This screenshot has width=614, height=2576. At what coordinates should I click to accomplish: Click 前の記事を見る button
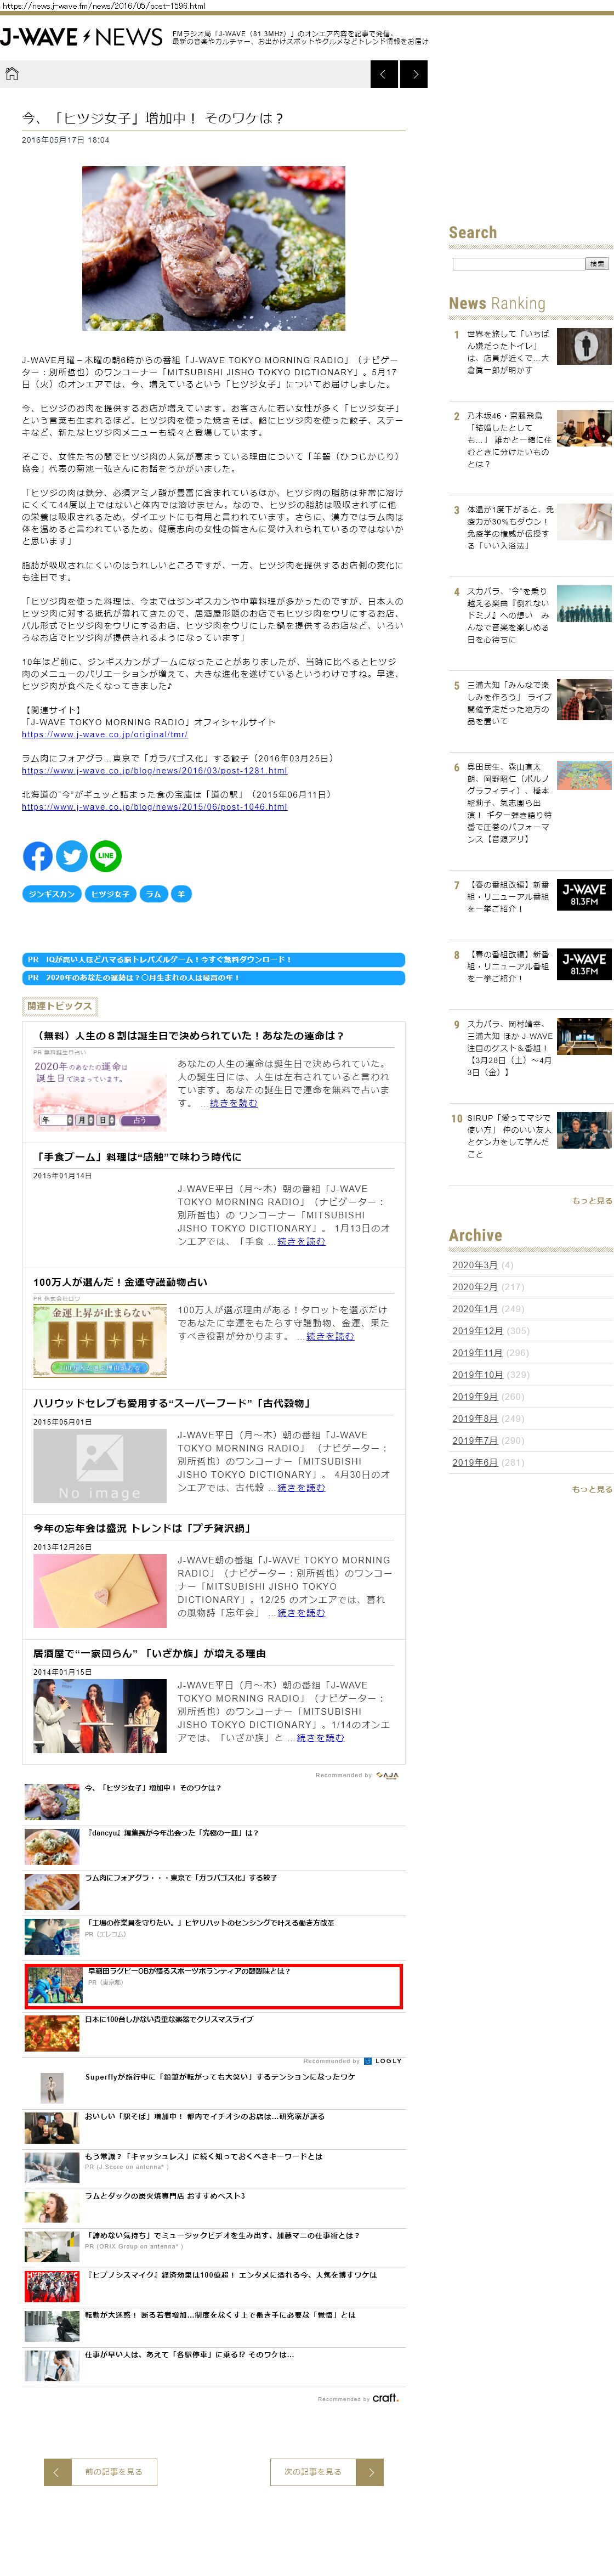tap(101, 2471)
